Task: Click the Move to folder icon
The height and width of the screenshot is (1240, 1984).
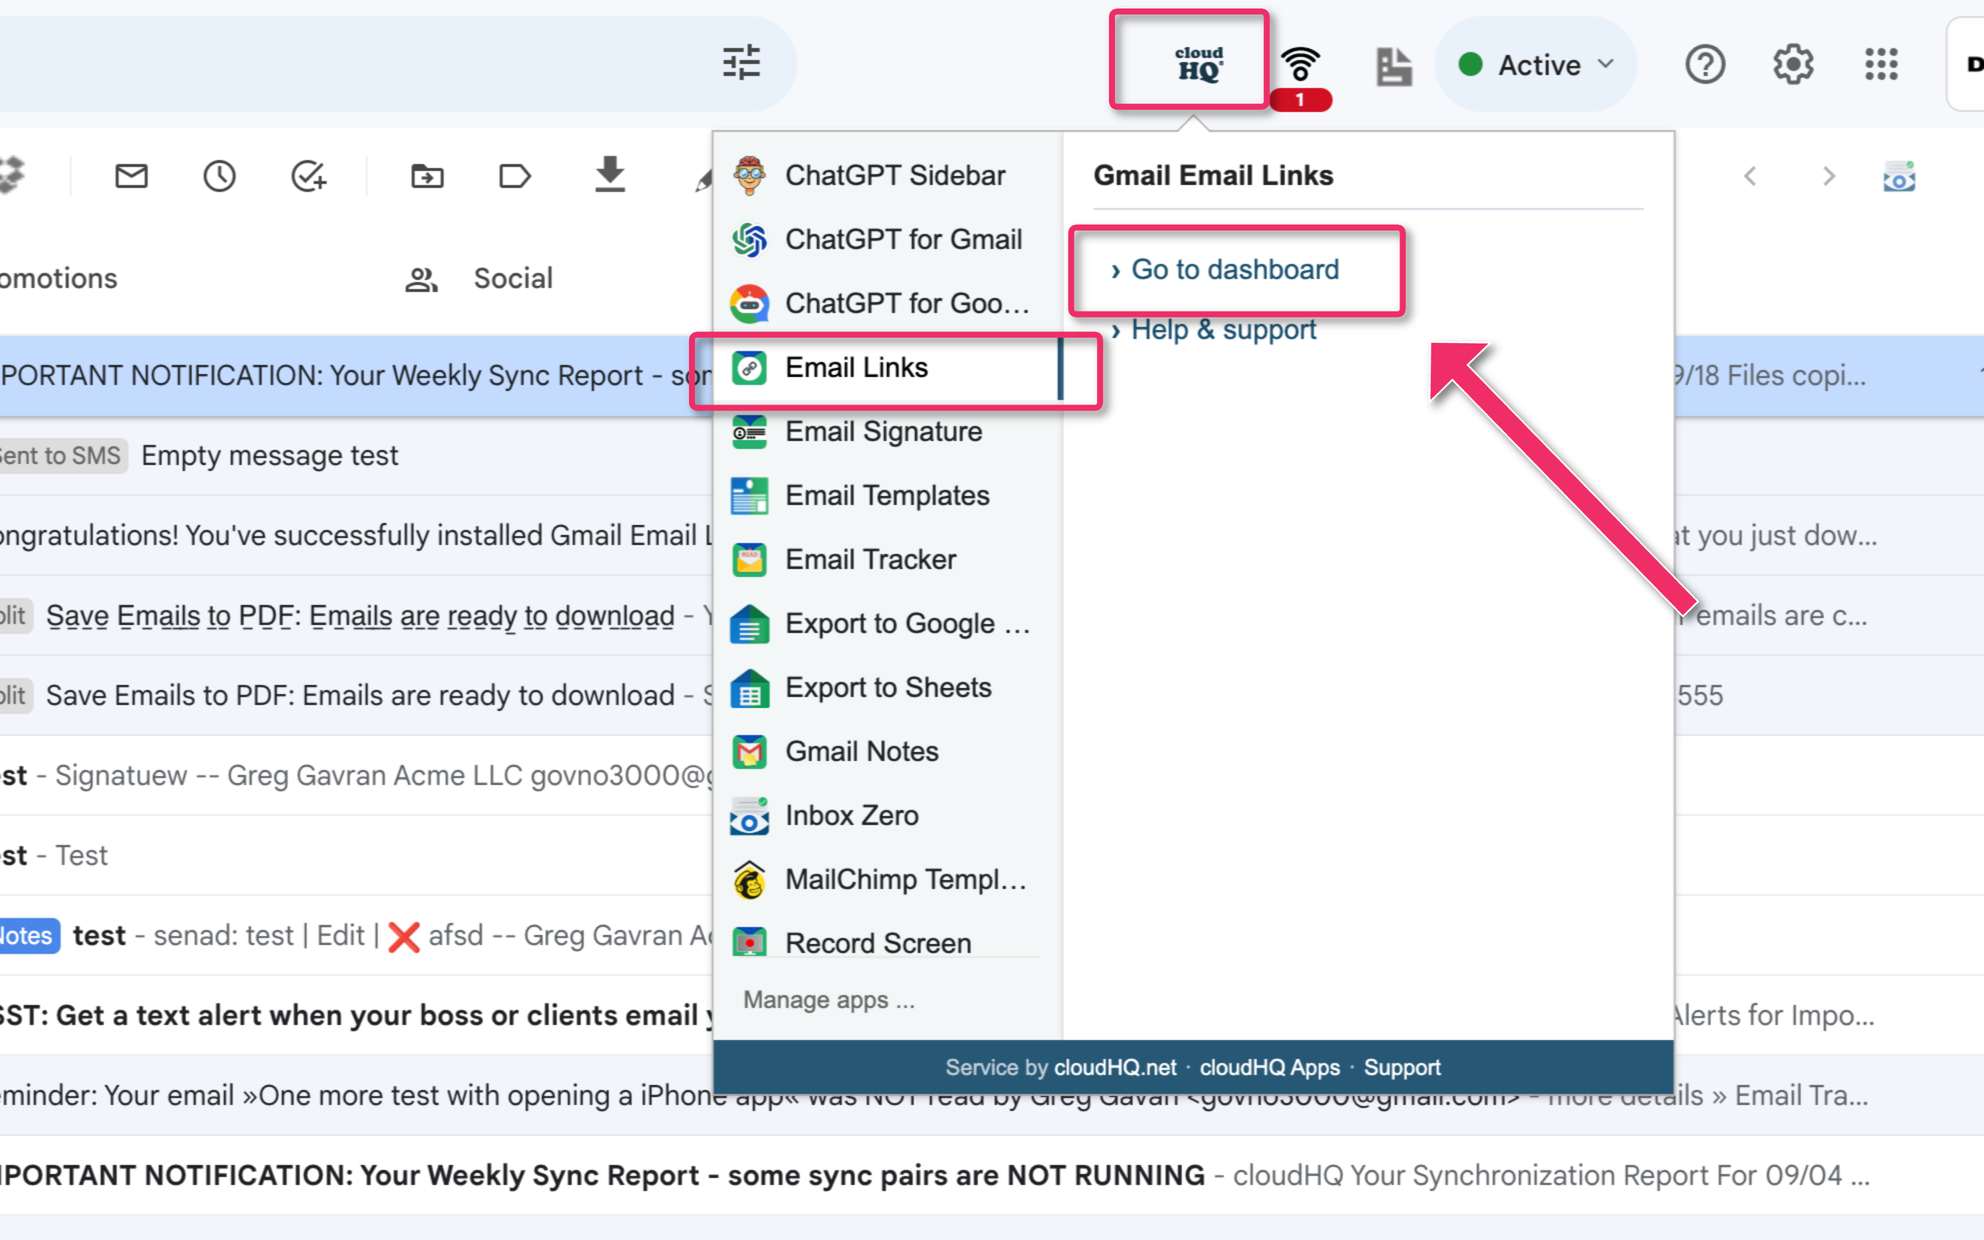Action: pyautogui.click(x=427, y=177)
